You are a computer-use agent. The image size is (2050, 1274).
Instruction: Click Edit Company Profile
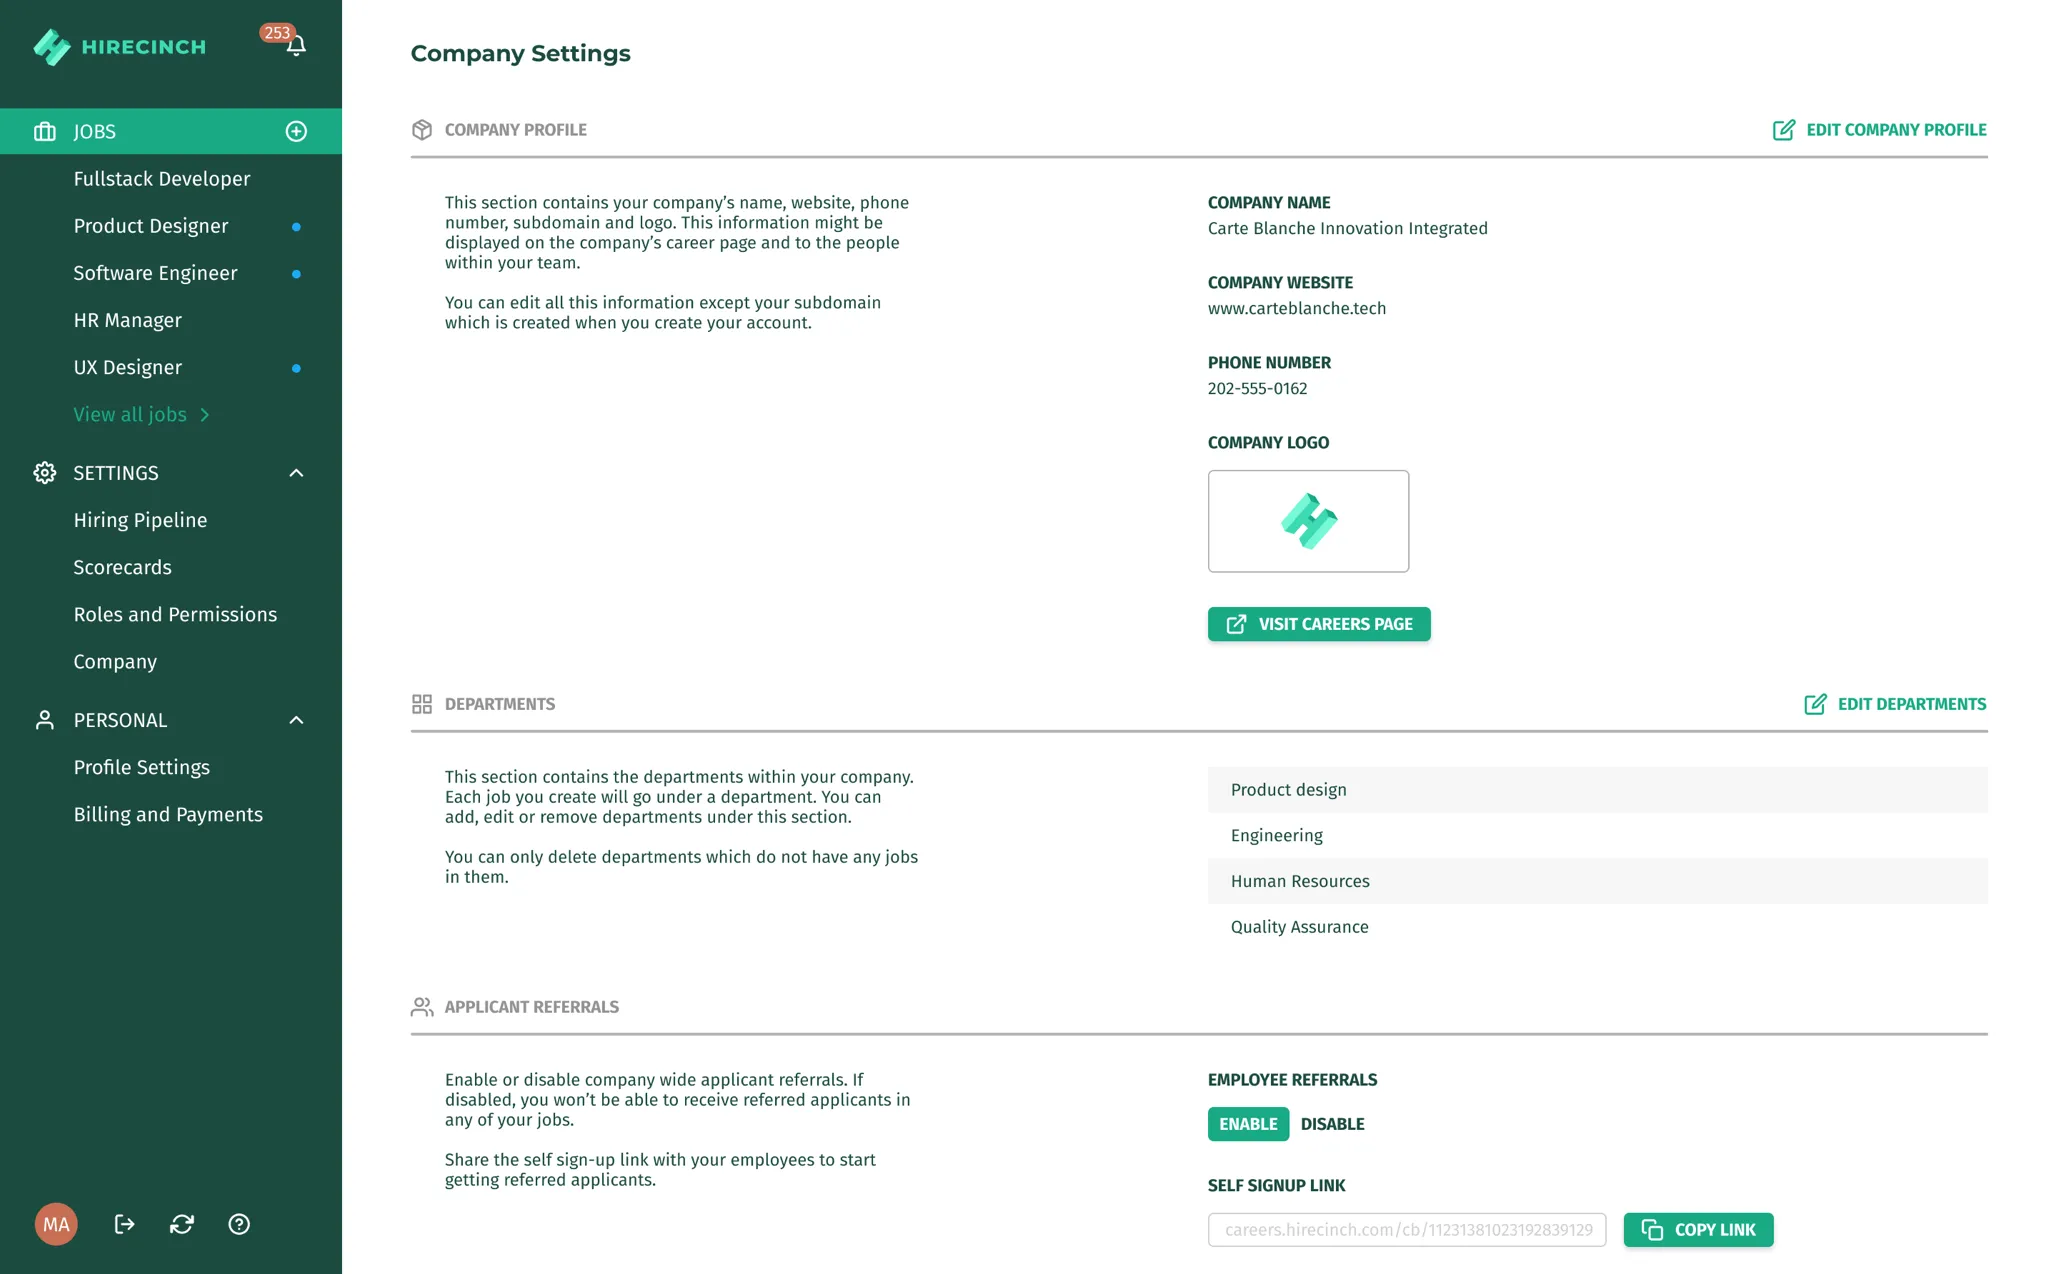tap(1879, 130)
